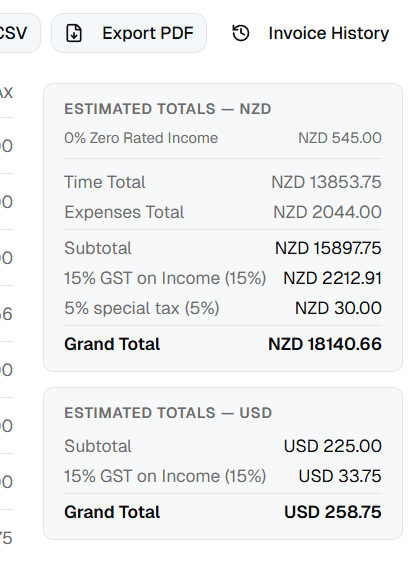Image resolution: width=418 pixels, height=565 pixels.
Task: Click the USD Grand Total amount 258.75
Action: pos(333,512)
